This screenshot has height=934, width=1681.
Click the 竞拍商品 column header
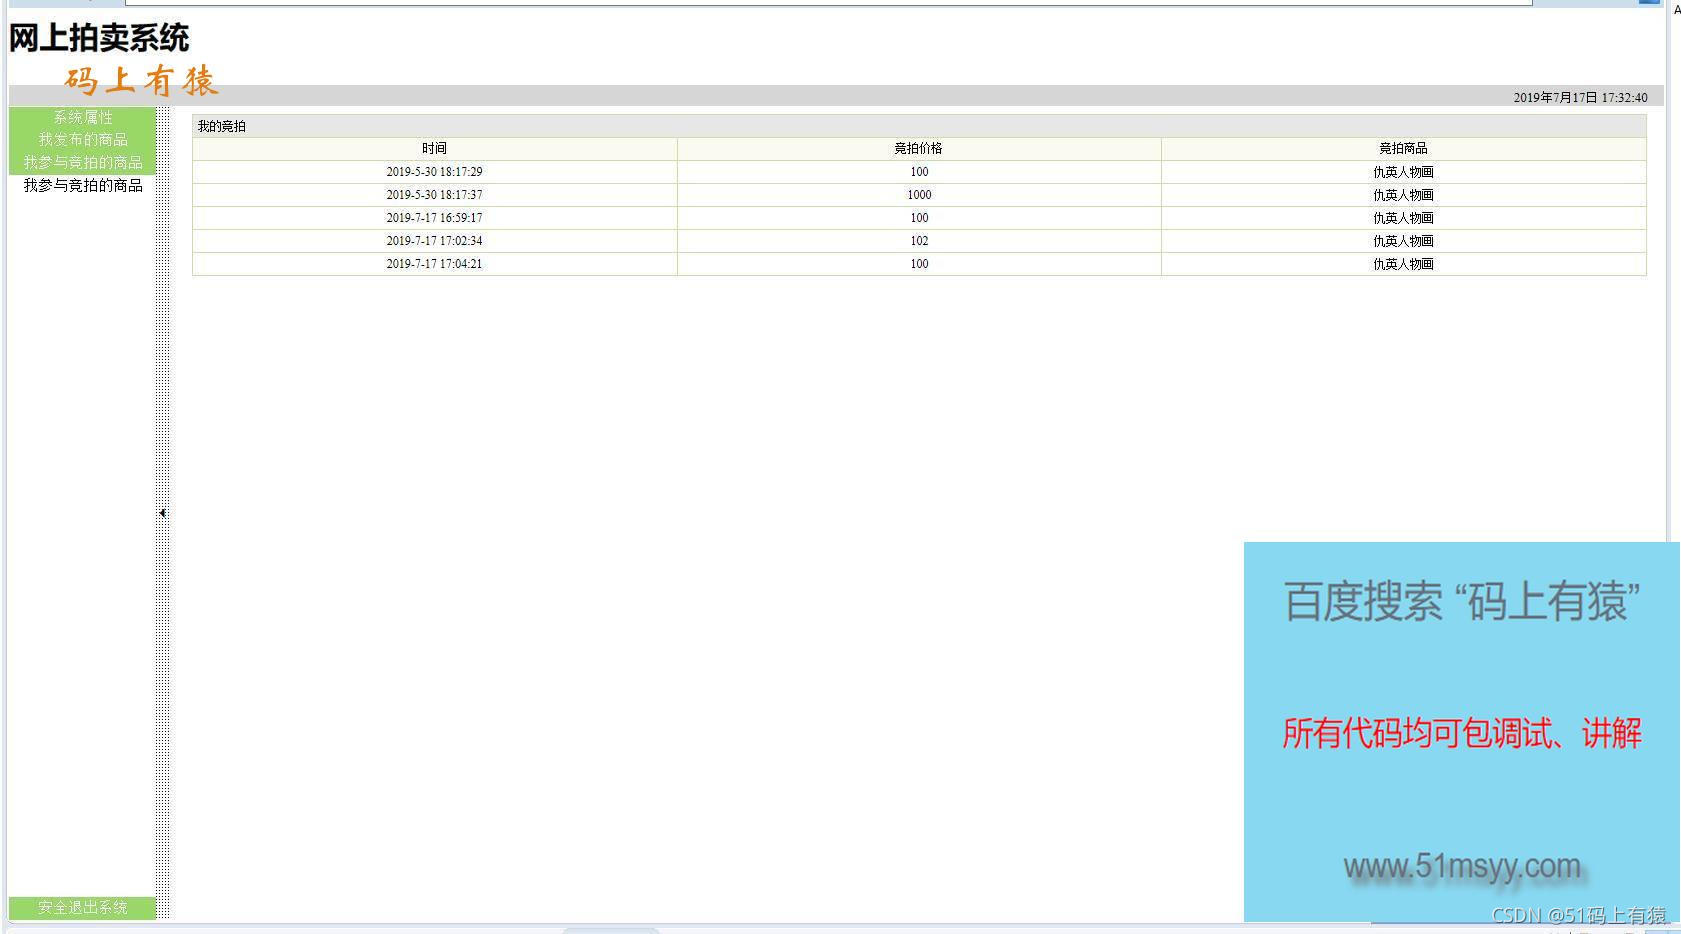pyautogui.click(x=1403, y=148)
